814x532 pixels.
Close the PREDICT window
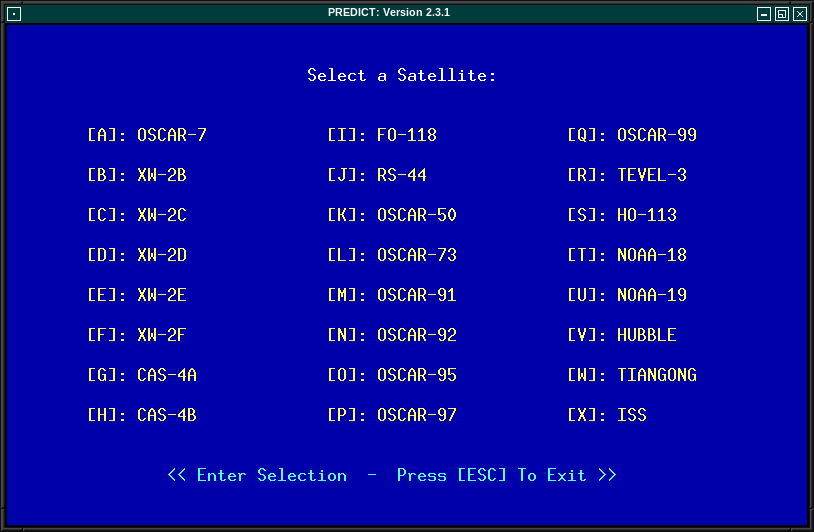800,14
